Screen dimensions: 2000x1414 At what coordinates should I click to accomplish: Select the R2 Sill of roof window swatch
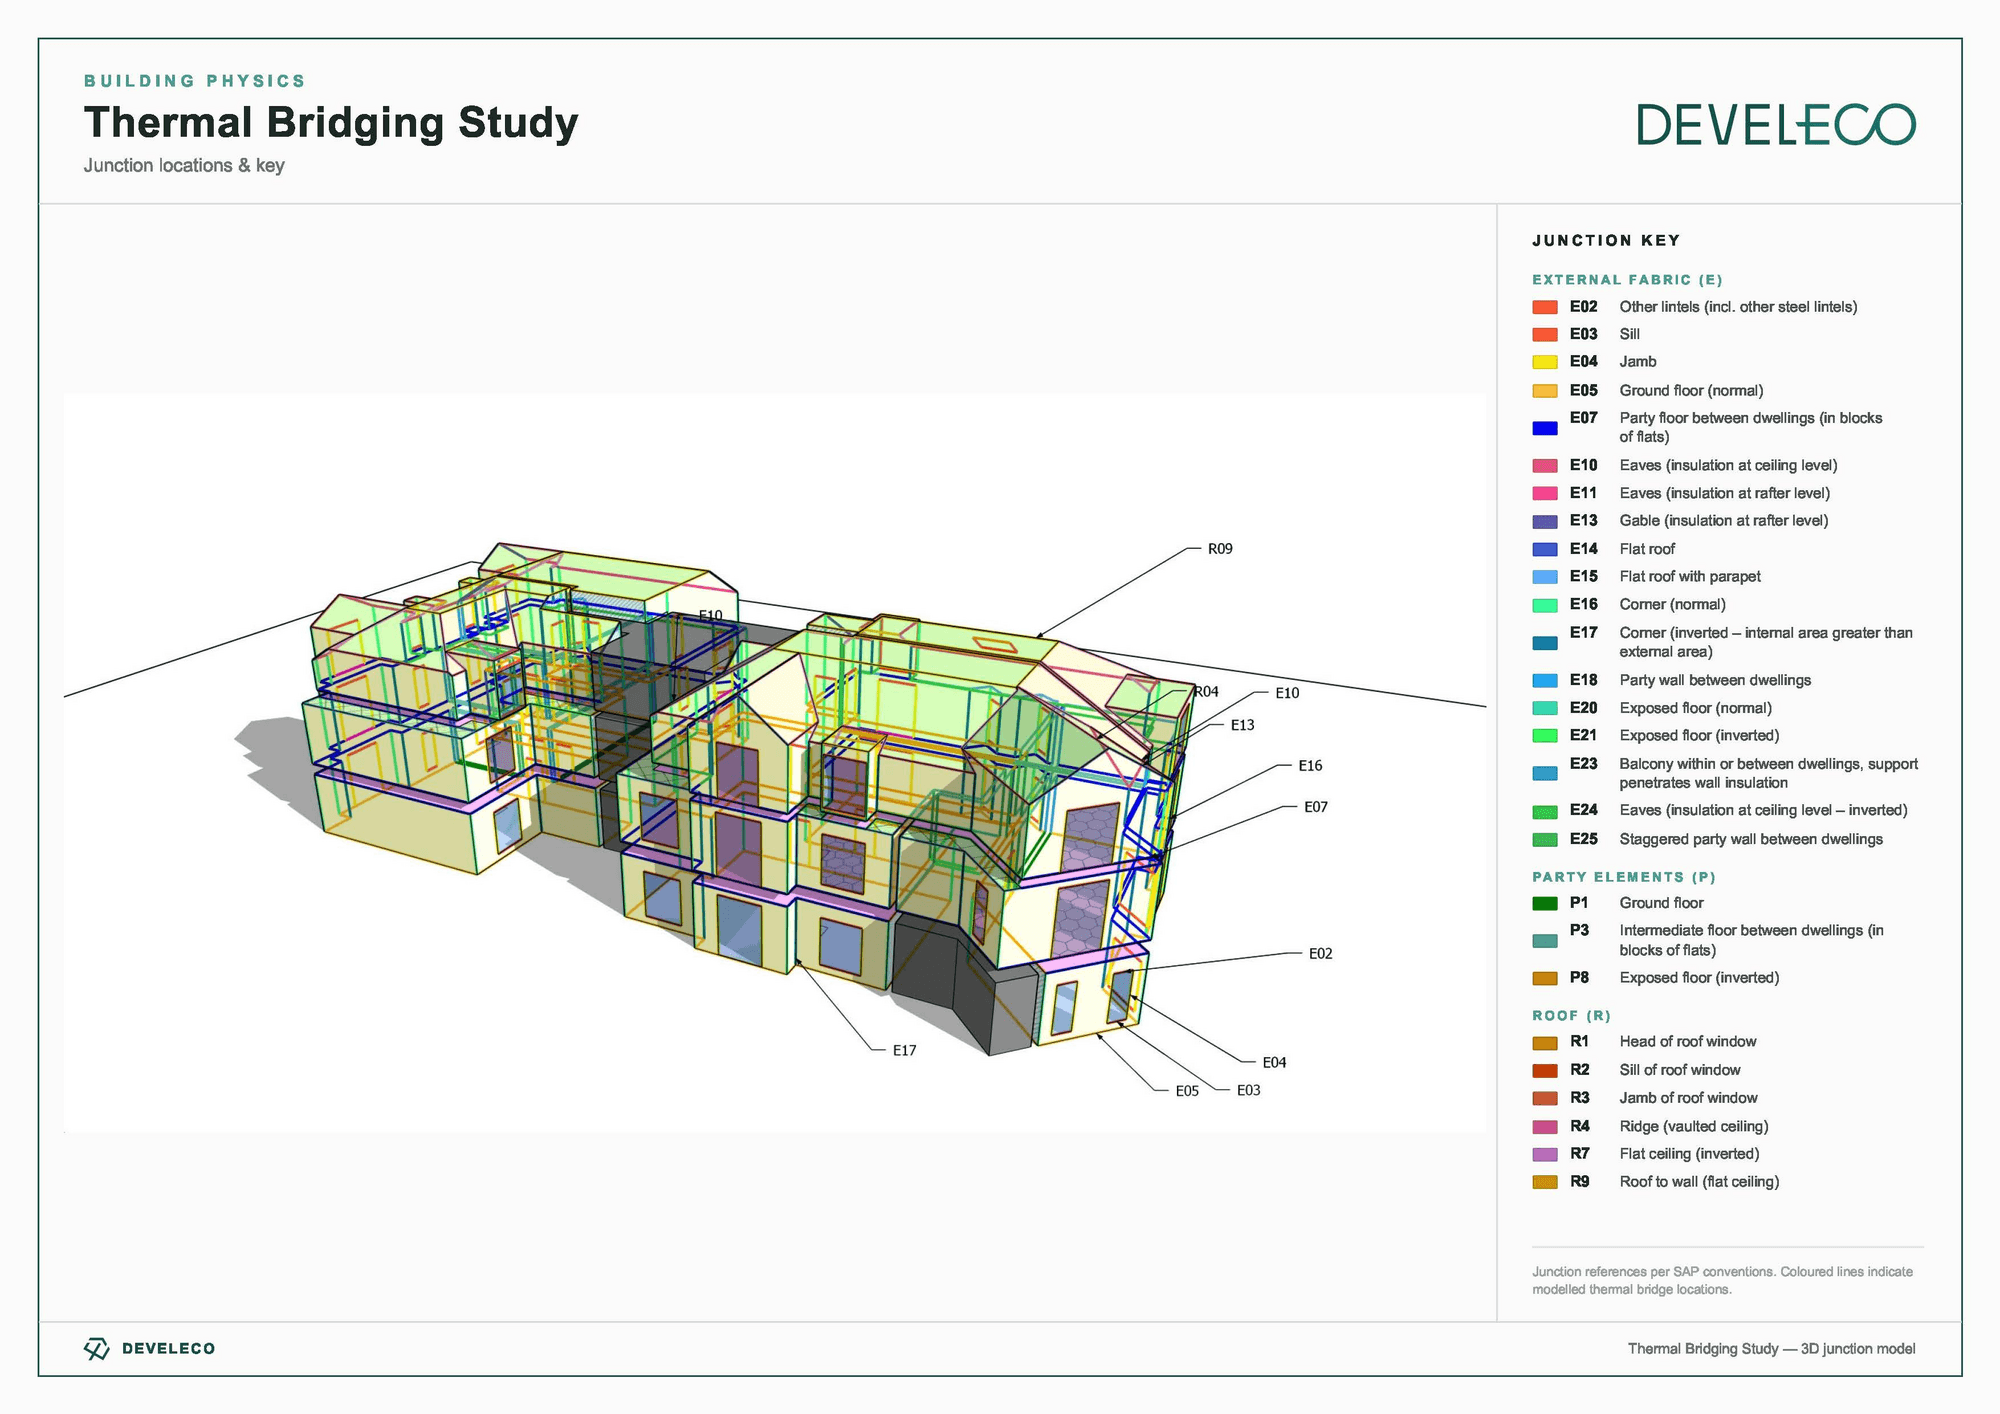1545,1071
